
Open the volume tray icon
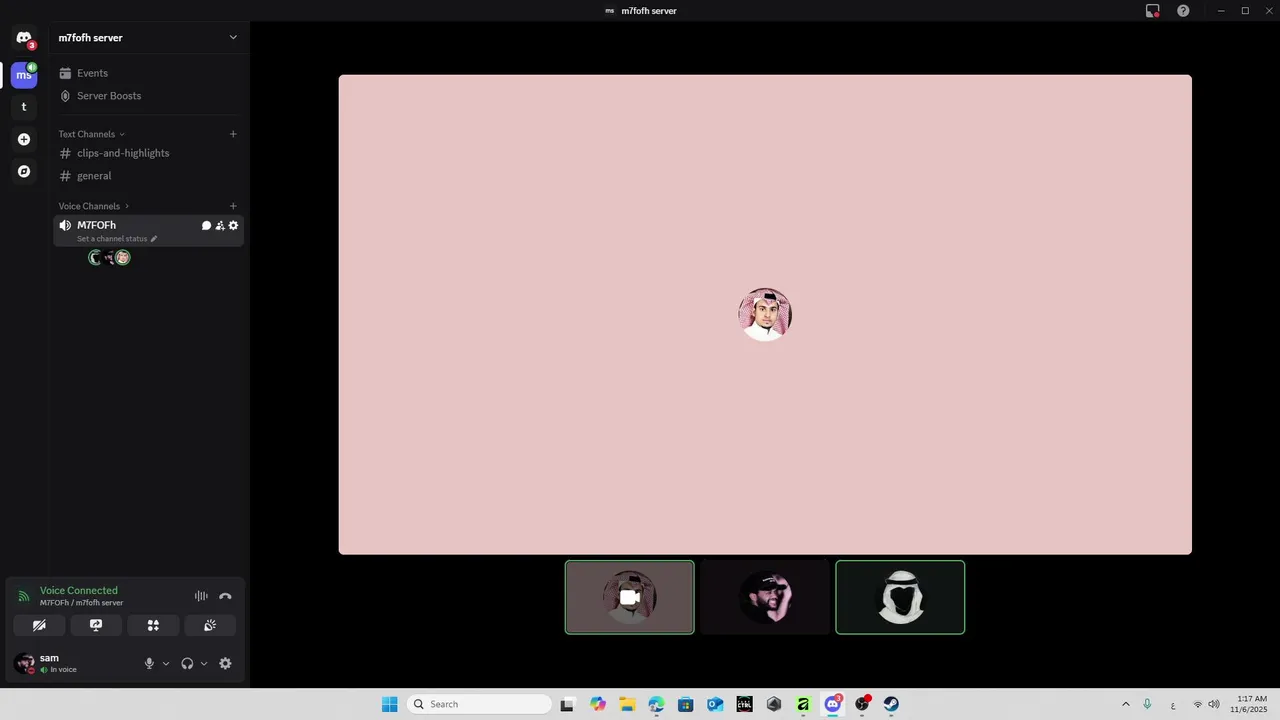(x=1213, y=704)
